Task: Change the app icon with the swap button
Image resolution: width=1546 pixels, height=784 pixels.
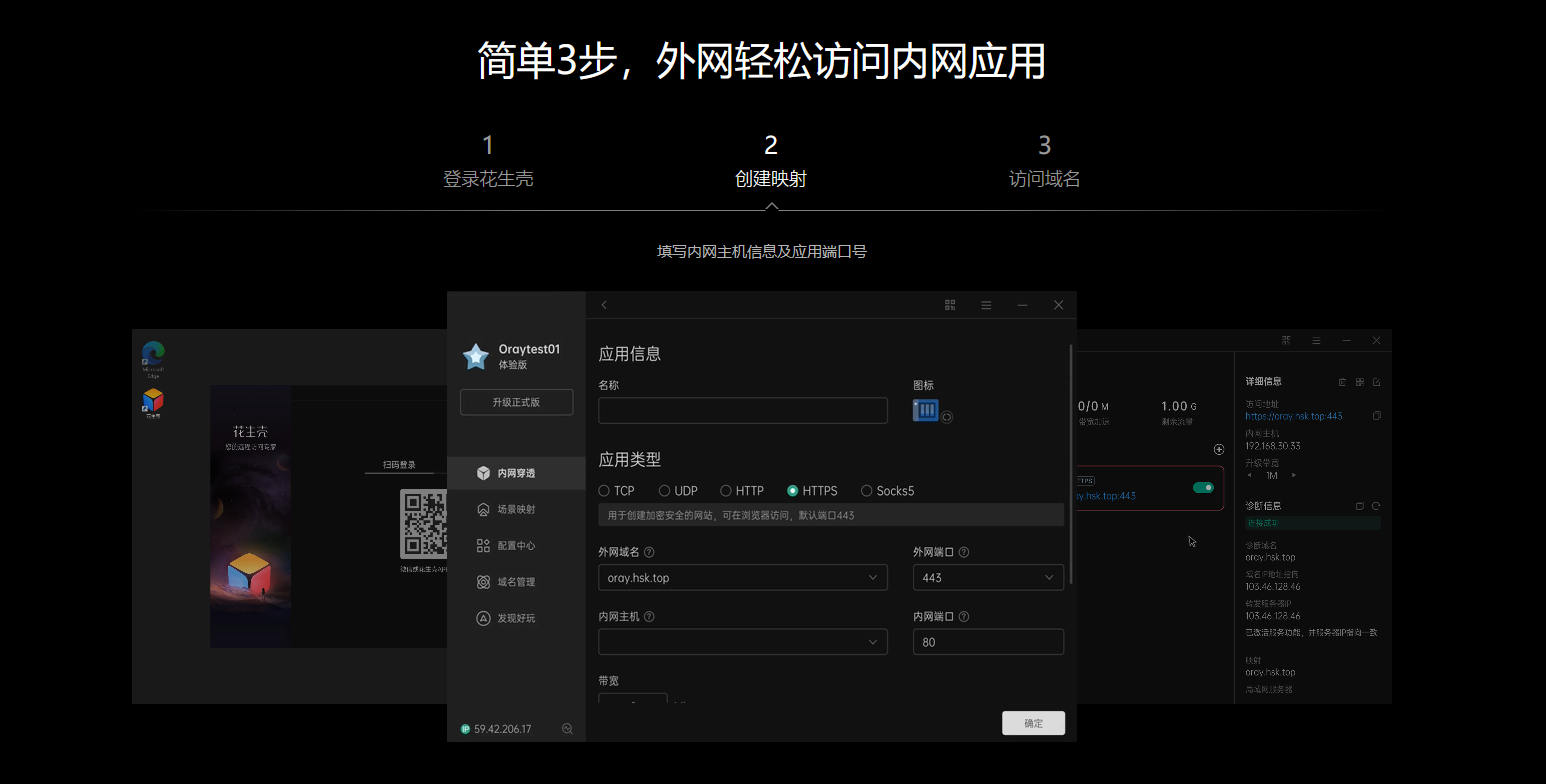Action: coord(947,417)
